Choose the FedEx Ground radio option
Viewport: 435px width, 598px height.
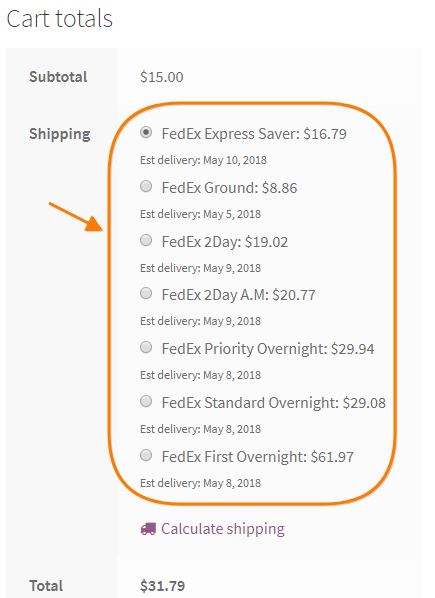click(146, 186)
